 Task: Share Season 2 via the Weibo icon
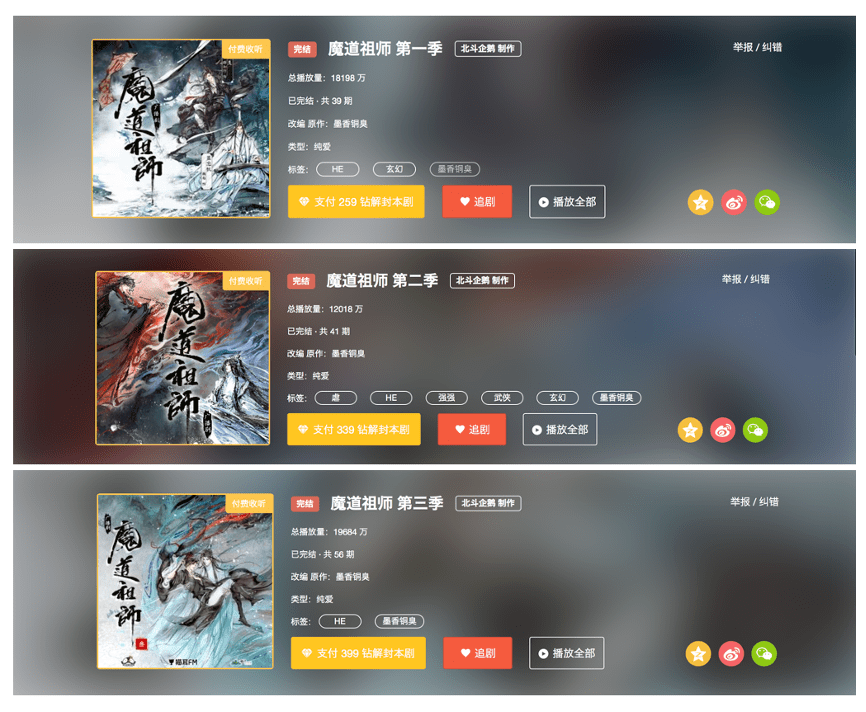(722, 430)
